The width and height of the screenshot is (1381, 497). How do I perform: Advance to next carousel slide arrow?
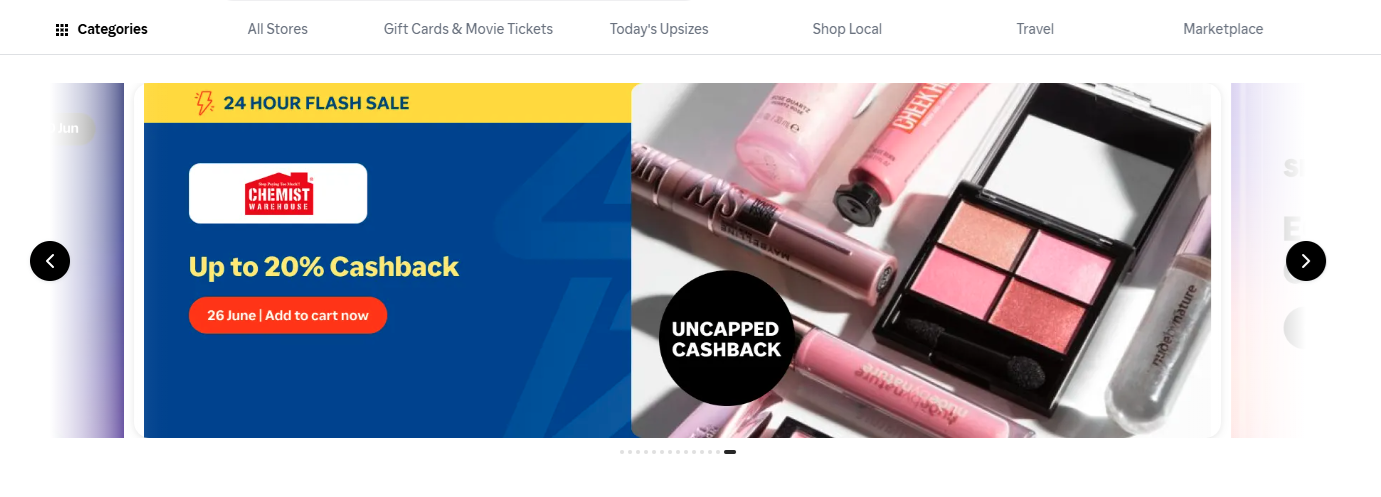pyautogui.click(x=1306, y=261)
